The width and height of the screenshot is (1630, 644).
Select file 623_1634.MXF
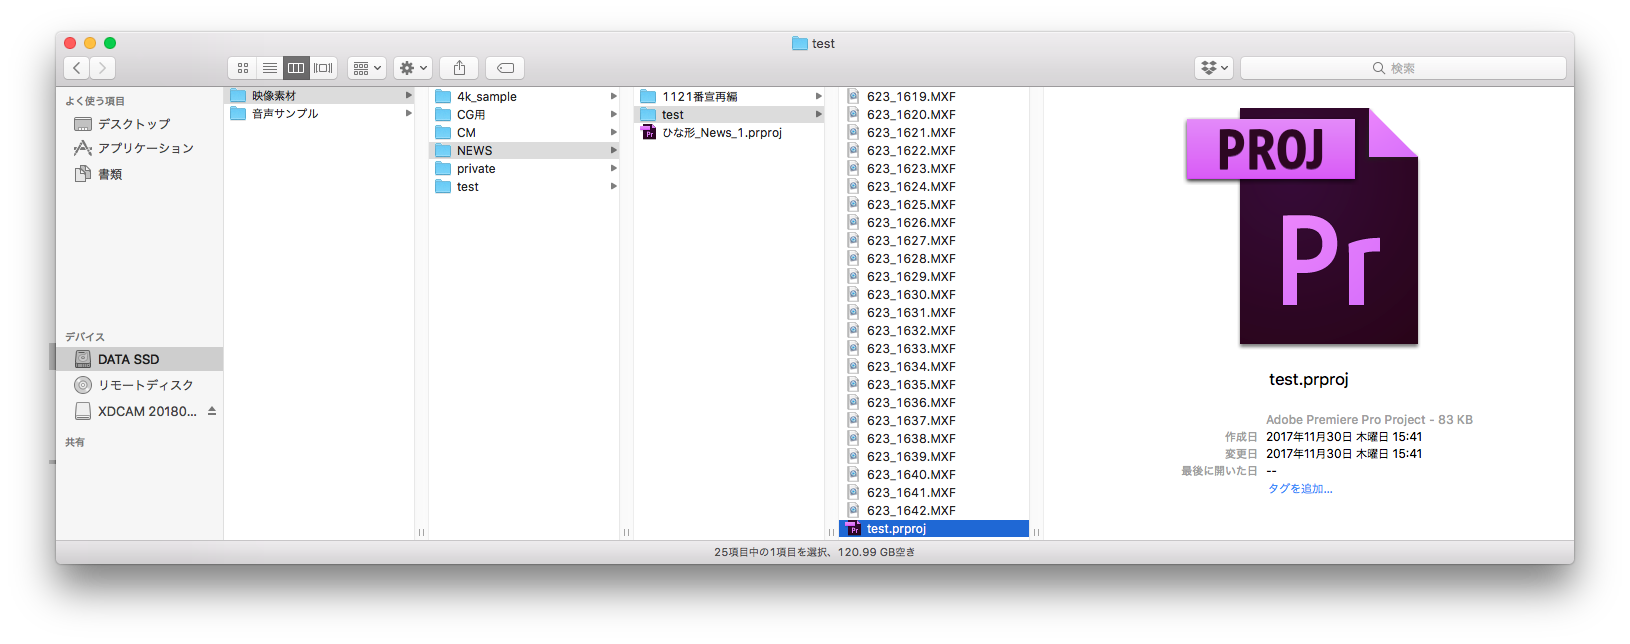click(x=934, y=367)
